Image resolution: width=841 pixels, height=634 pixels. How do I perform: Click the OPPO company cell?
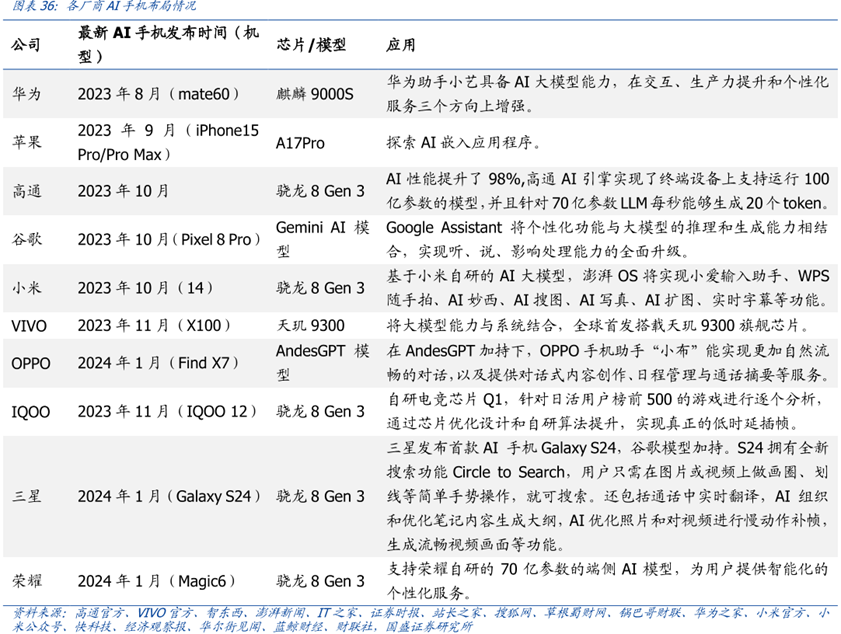click(29, 363)
